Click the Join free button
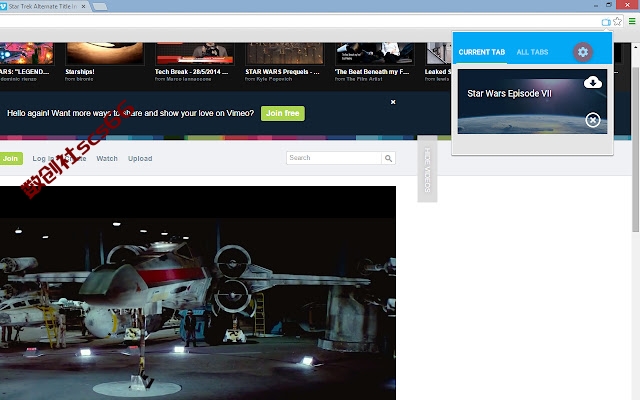 [283, 113]
